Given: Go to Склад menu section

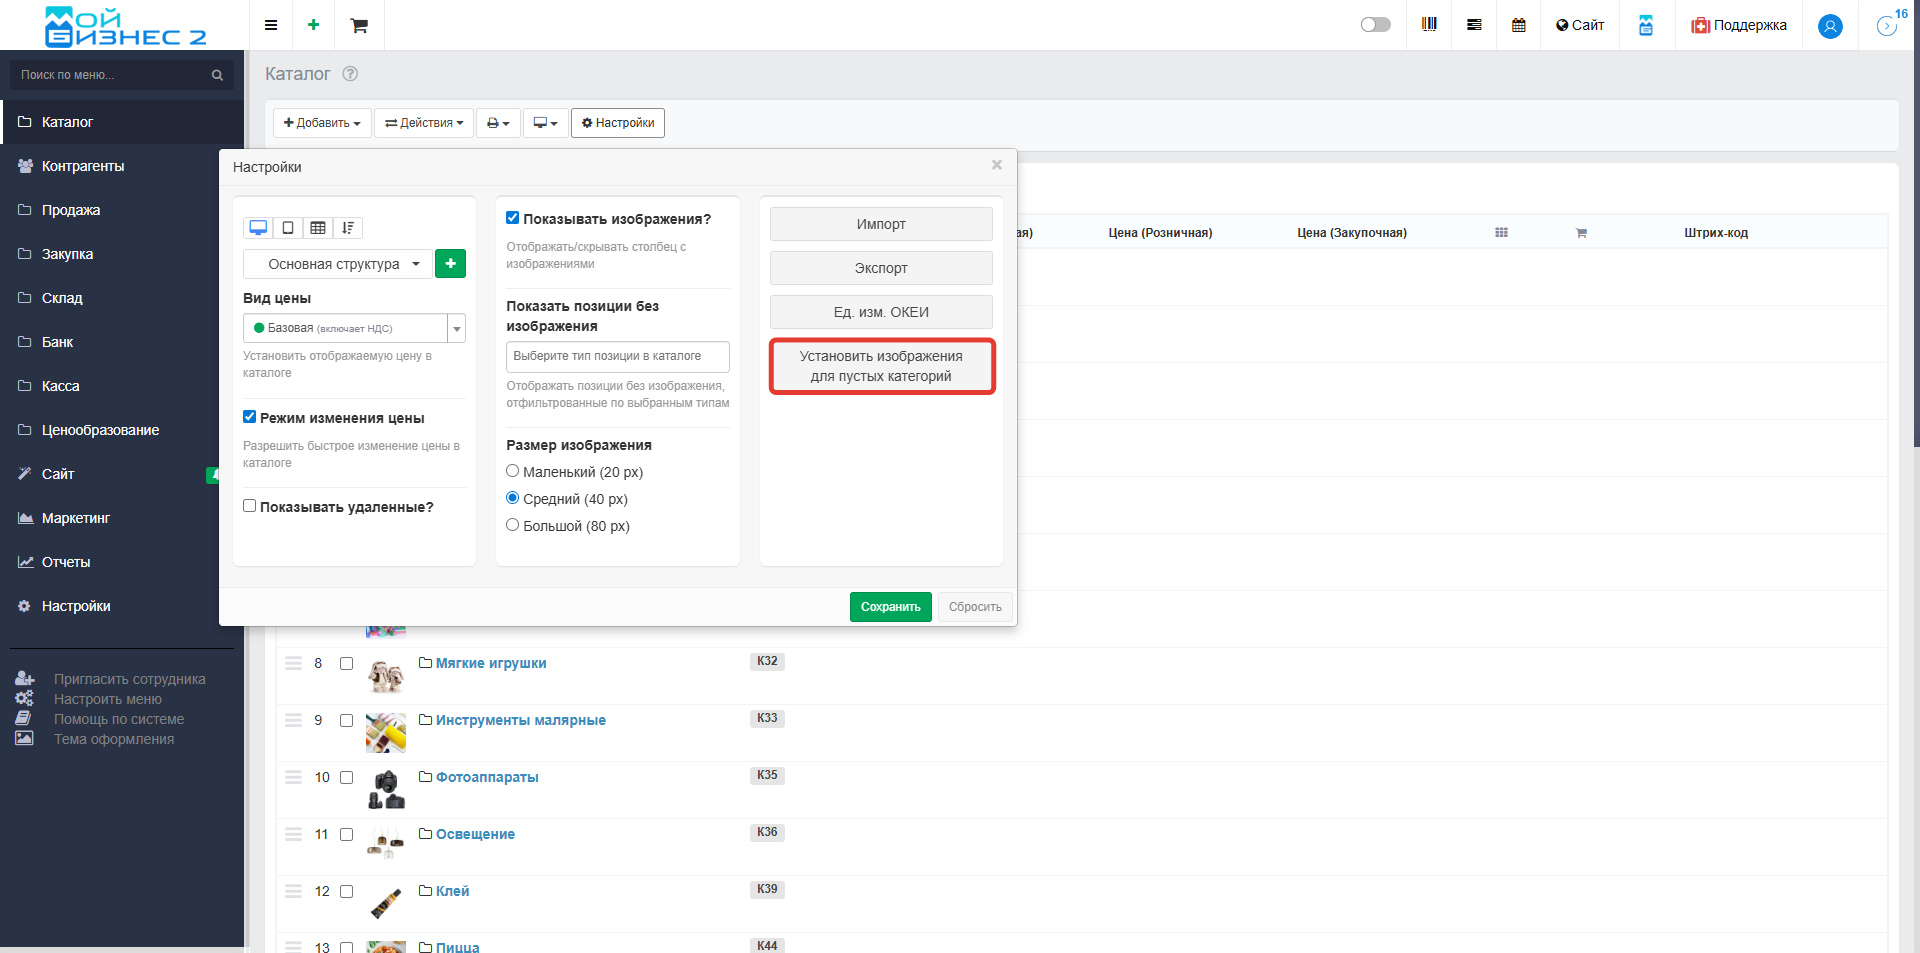Looking at the screenshot, I should [62, 298].
